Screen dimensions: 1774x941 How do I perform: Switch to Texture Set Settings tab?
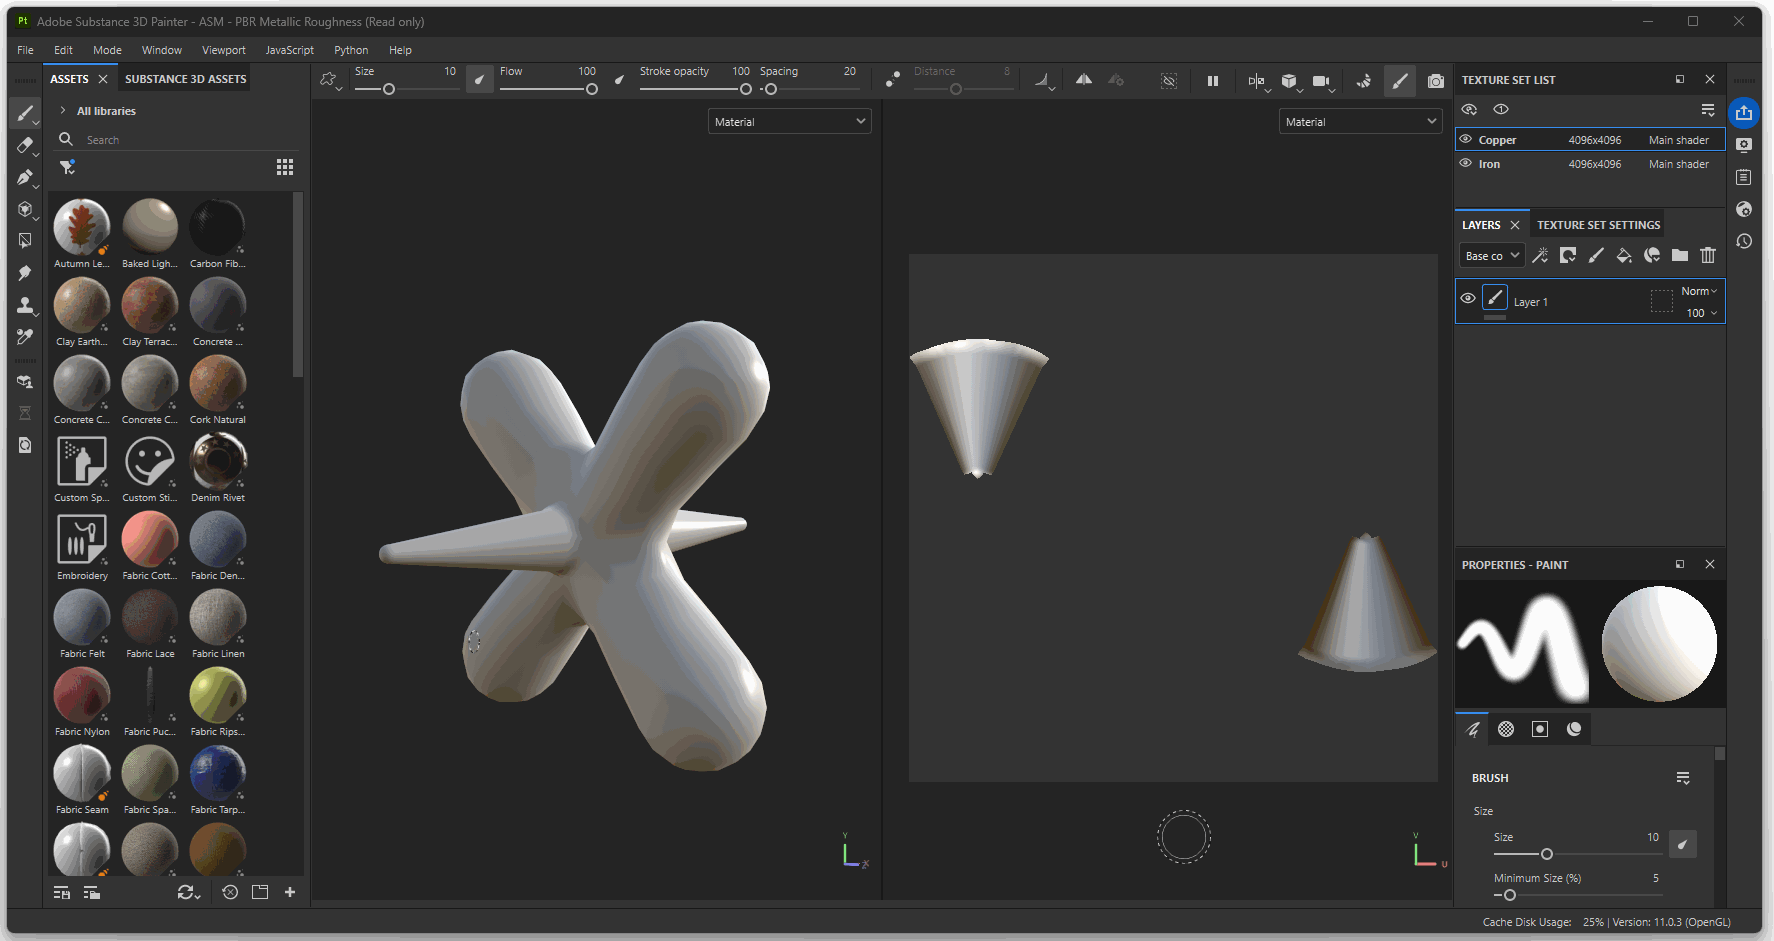click(1598, 225)
